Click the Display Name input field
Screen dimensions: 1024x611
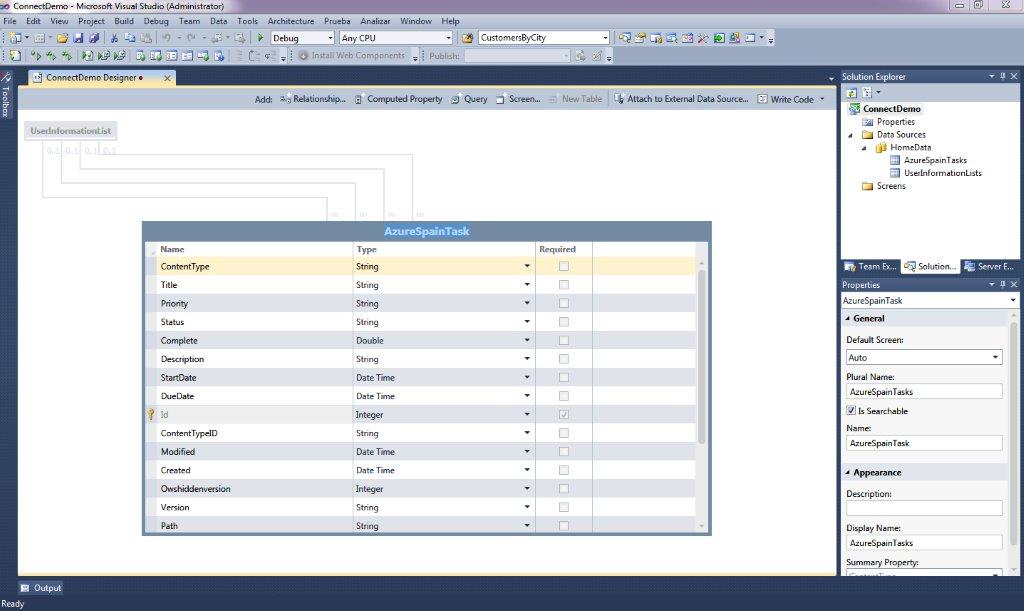point(924,542)
